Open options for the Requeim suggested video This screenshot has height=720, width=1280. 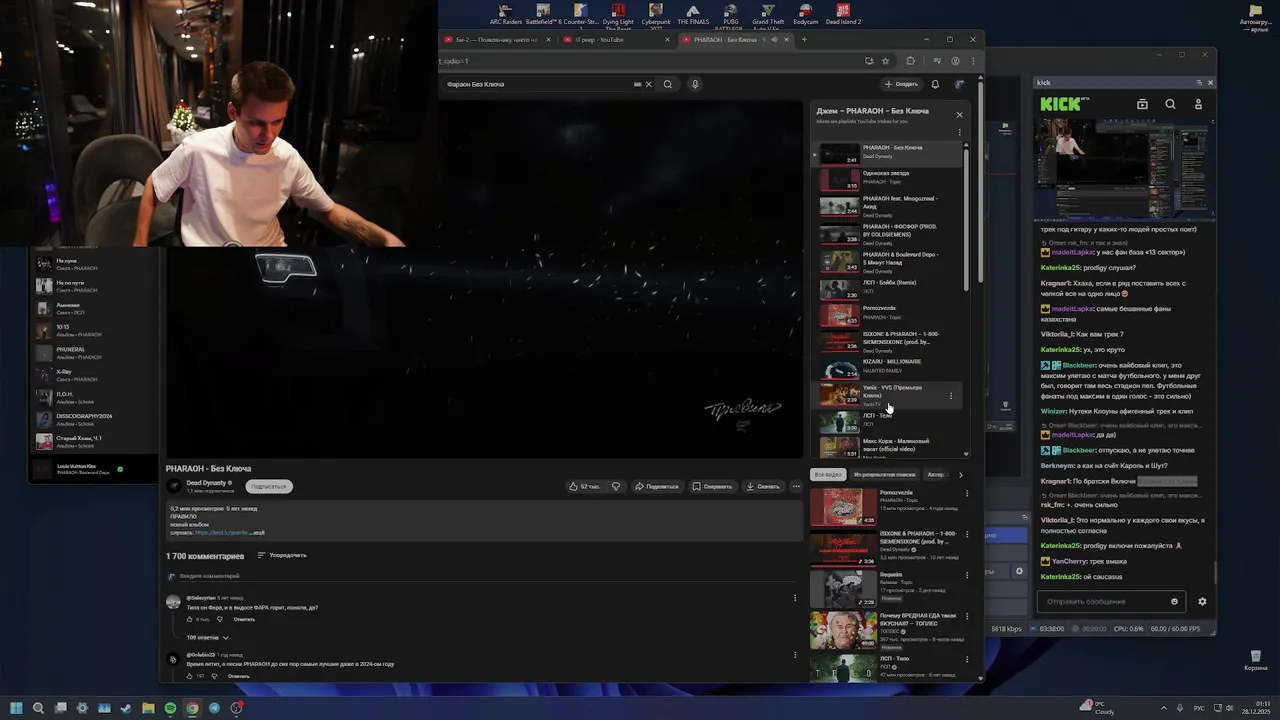pyautogui.click(x=966, y=575)
